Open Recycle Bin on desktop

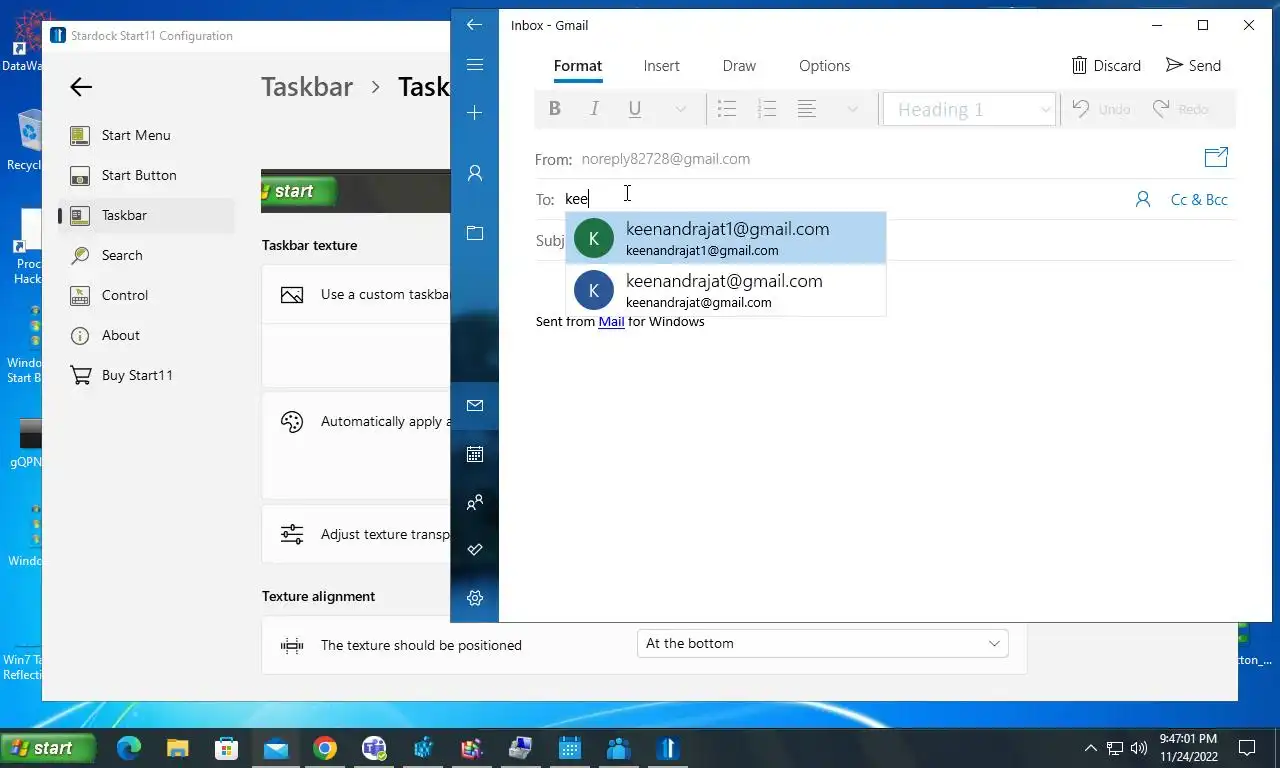[25, 140]
